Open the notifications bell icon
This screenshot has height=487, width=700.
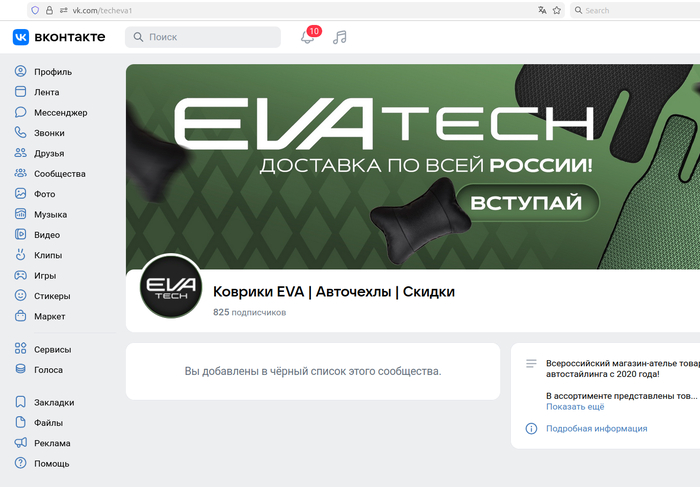(x=307, y=37)
